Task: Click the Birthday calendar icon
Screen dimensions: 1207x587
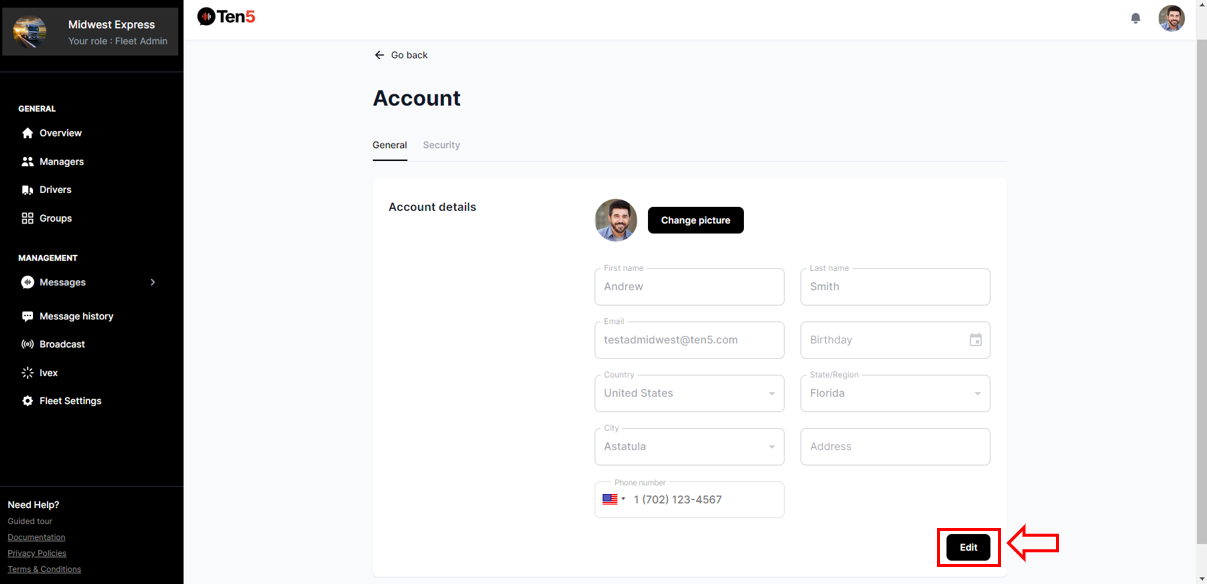Action: 975,340
